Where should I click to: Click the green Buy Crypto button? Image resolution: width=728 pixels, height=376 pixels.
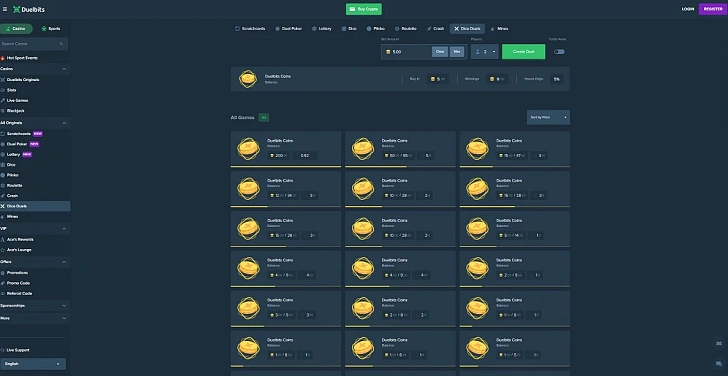364,9
